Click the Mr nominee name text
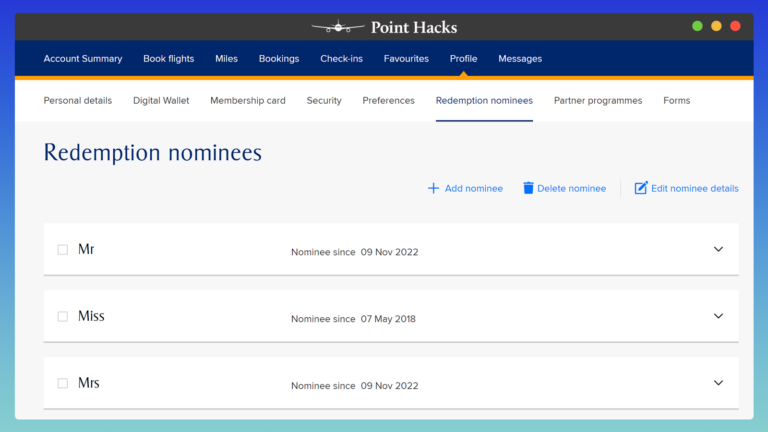The image size is (768, 432). tap(86, 249)
